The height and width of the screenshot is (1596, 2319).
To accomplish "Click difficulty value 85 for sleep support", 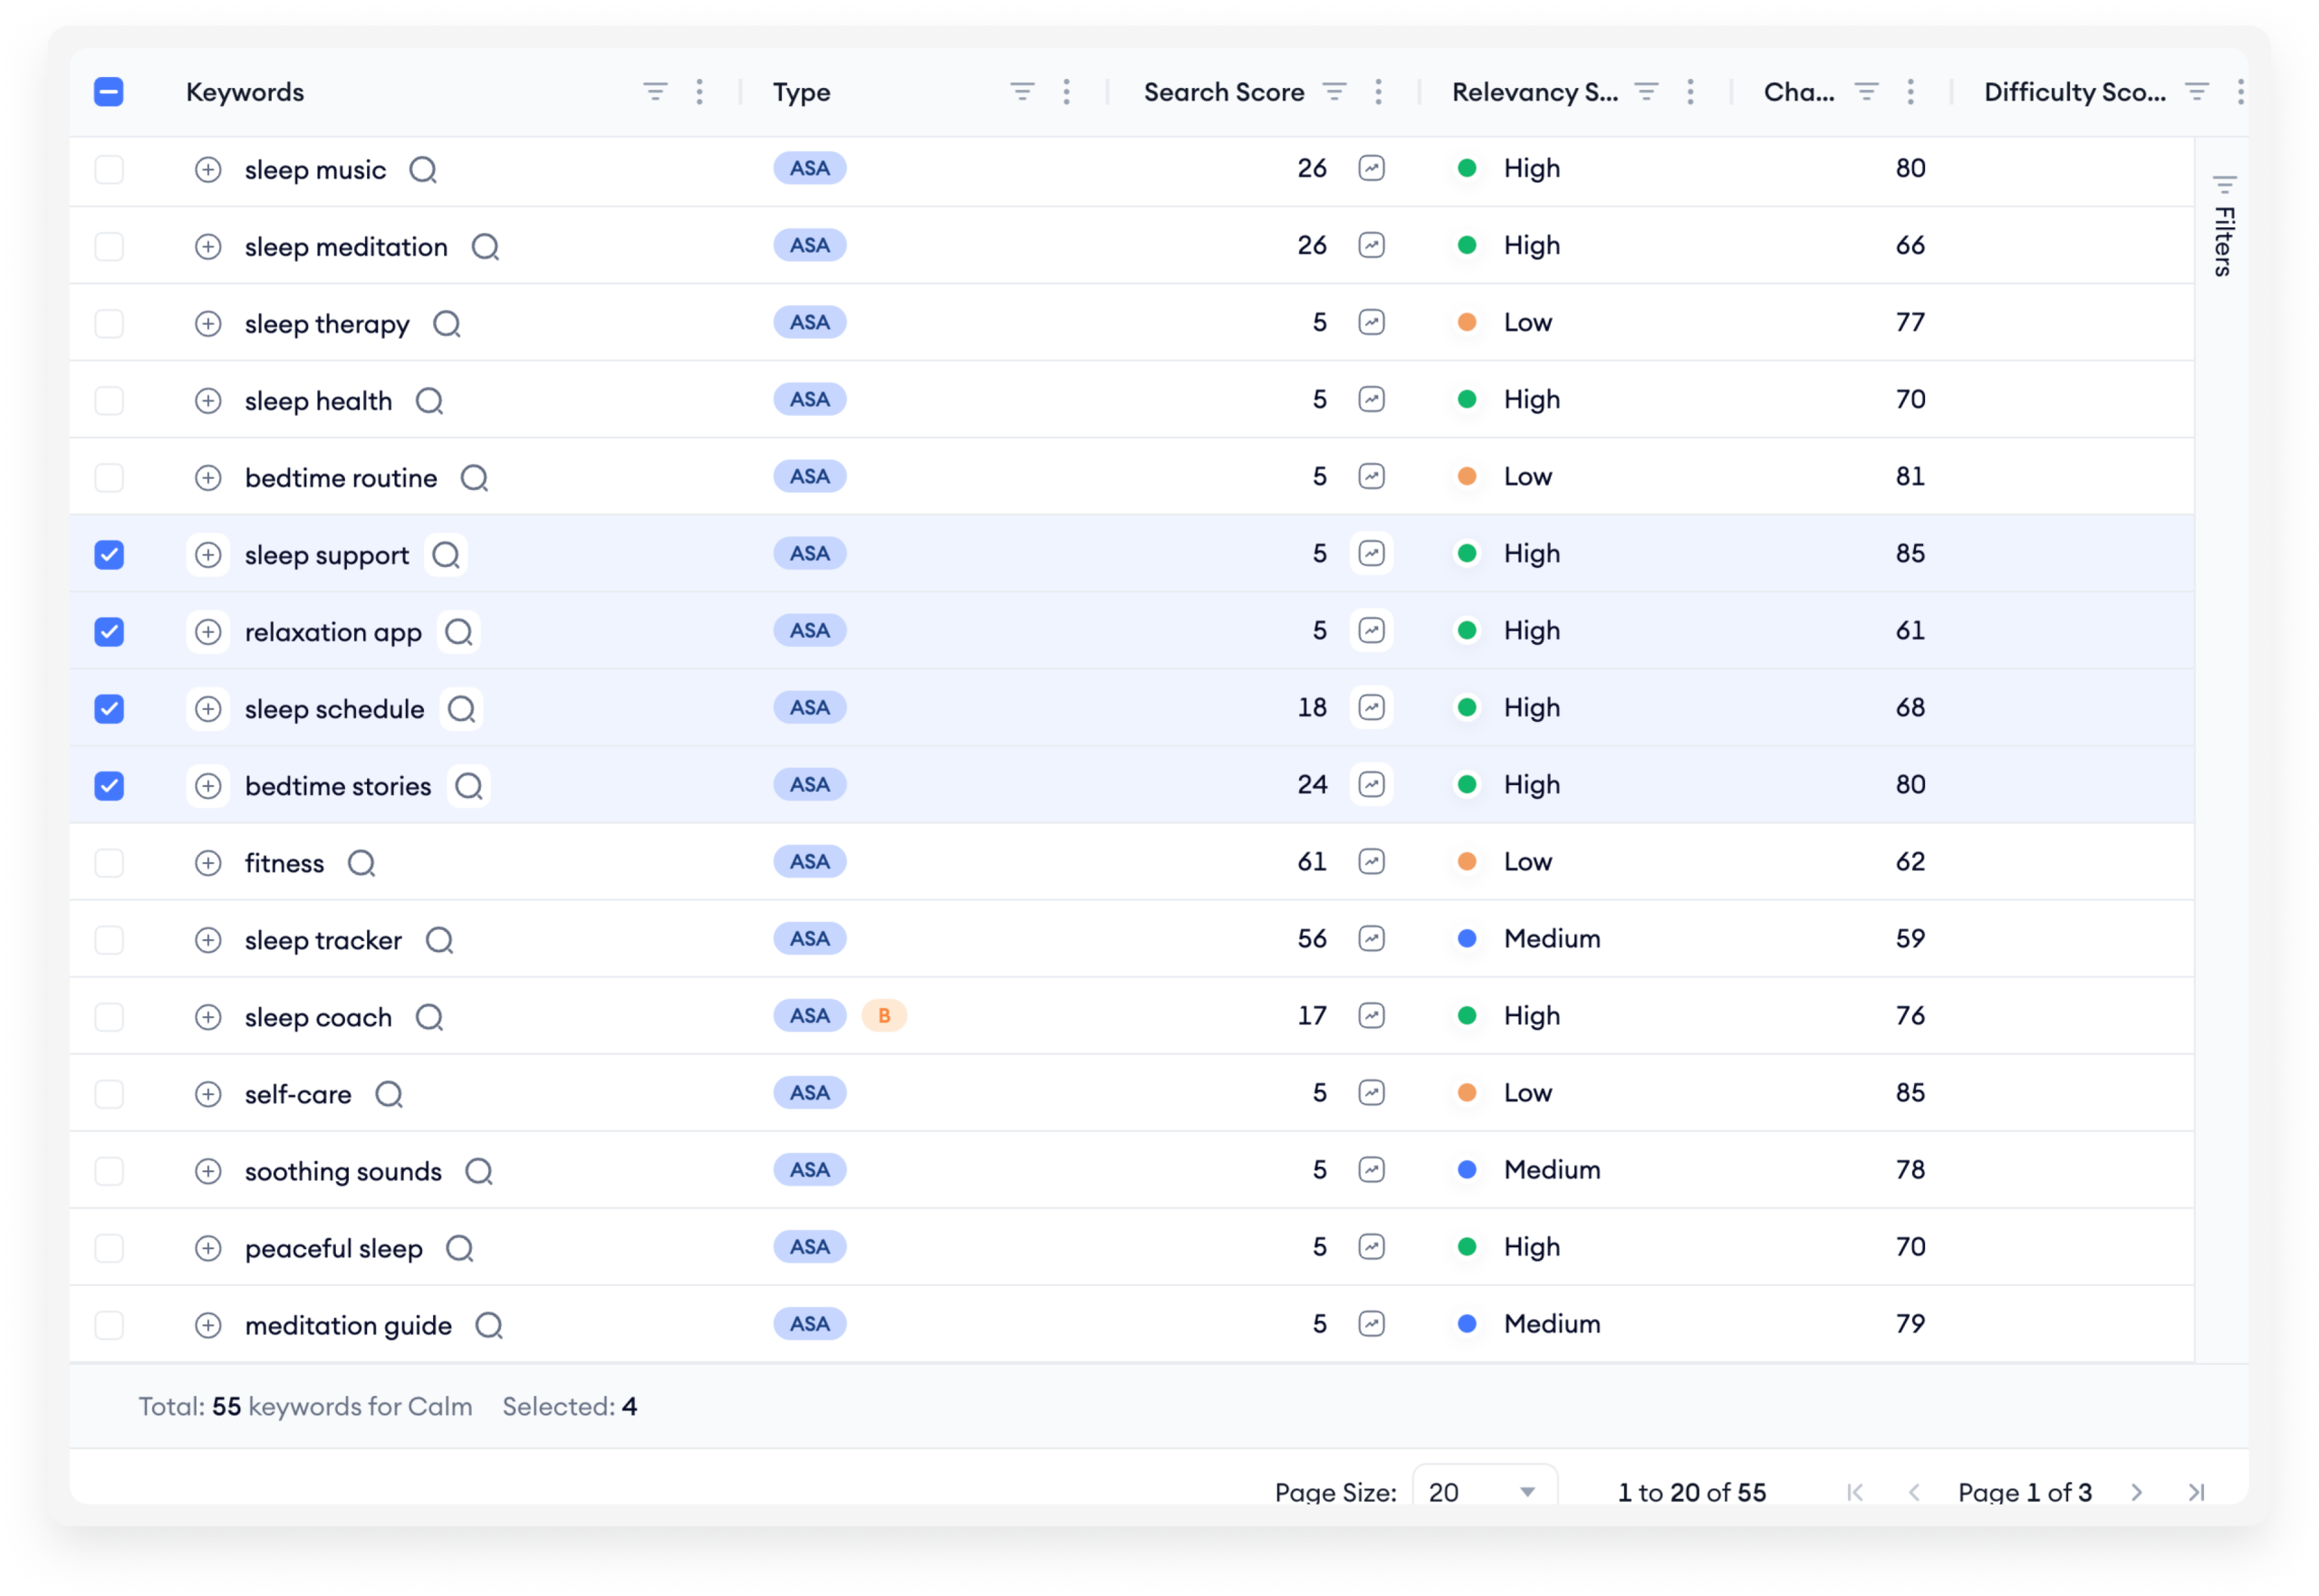I will click(x=1909, y=553).
